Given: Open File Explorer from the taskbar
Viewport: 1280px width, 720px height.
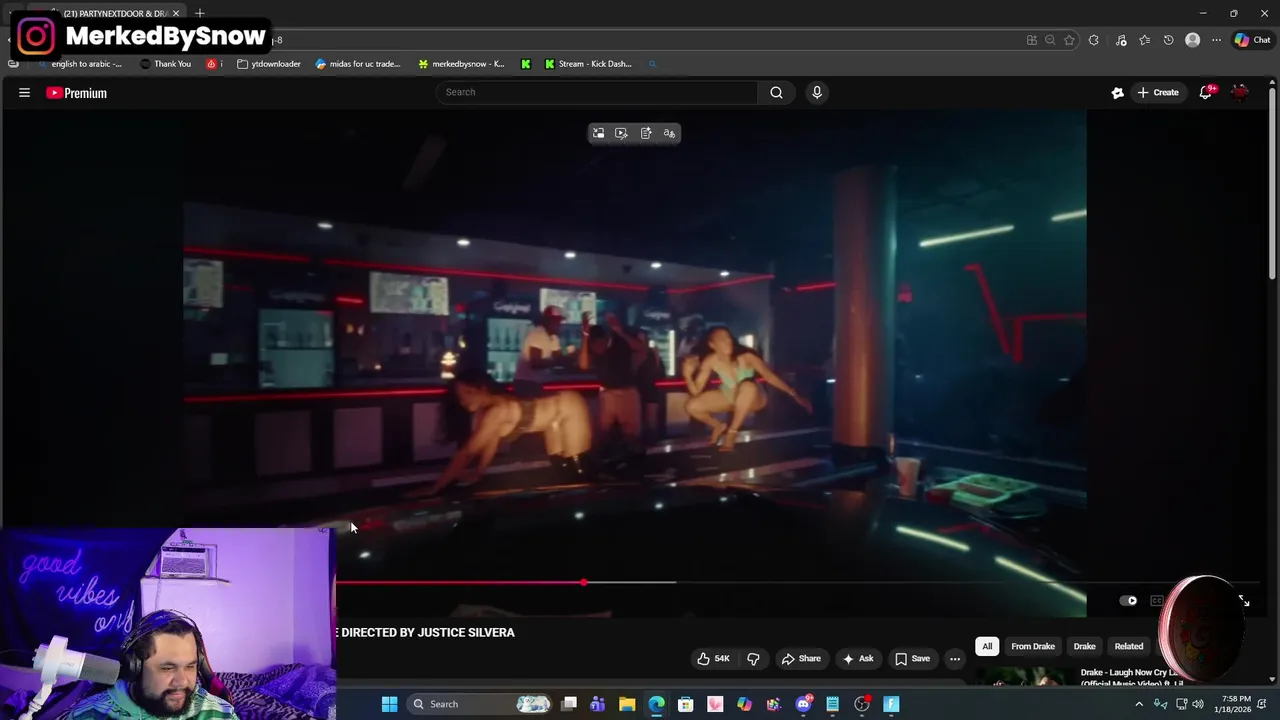Looking at the screenshot, I should coord(627,704).
